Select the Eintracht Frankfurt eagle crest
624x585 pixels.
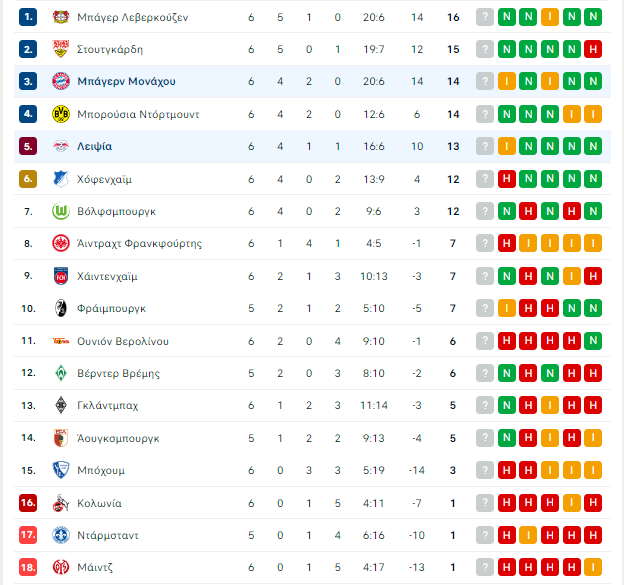tap(61, 243)
